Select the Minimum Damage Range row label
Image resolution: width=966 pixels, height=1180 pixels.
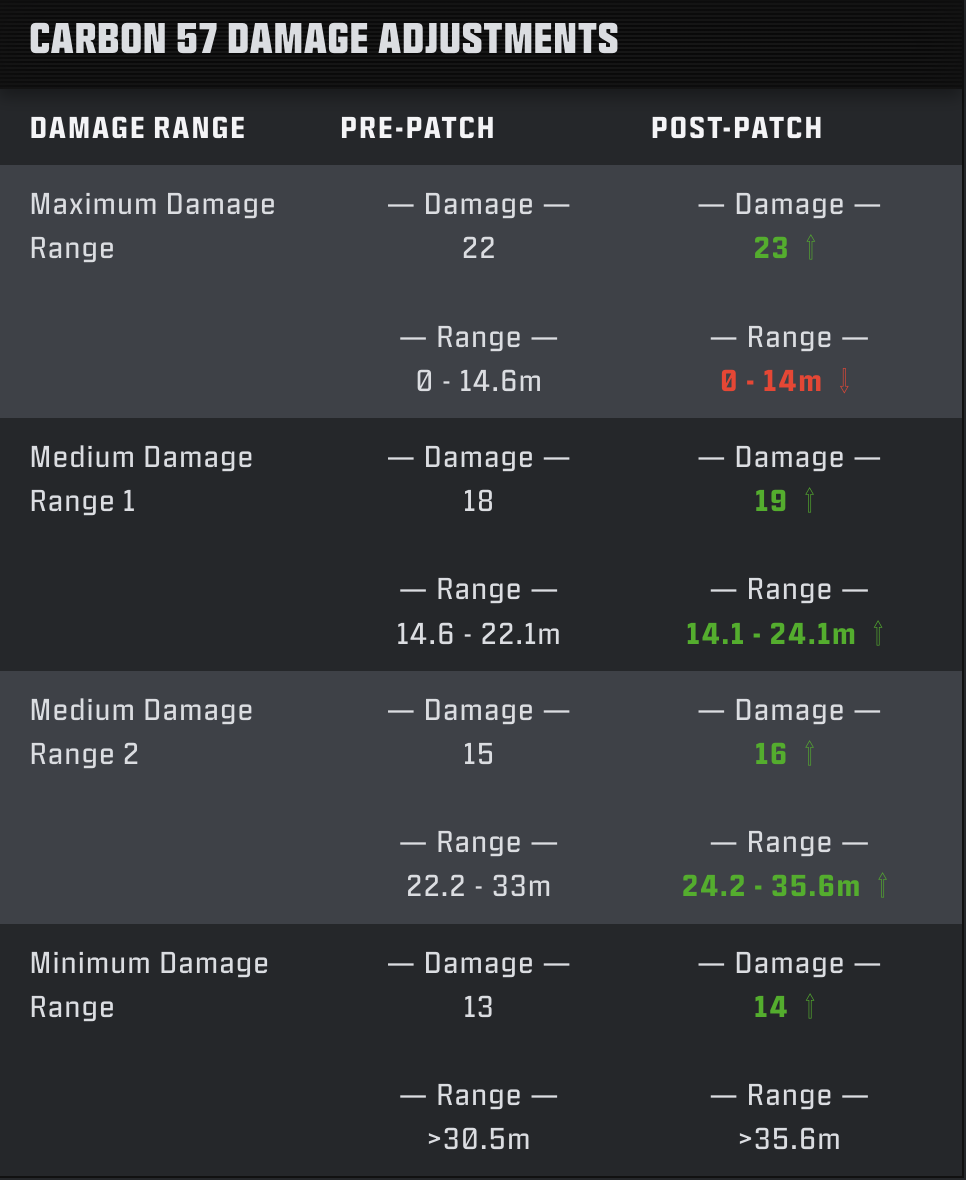(149, 985)
